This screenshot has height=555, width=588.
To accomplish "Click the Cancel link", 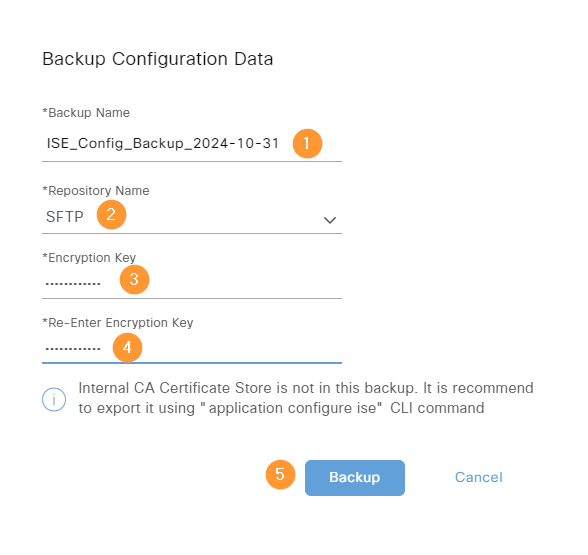I will tap(478, 477).
